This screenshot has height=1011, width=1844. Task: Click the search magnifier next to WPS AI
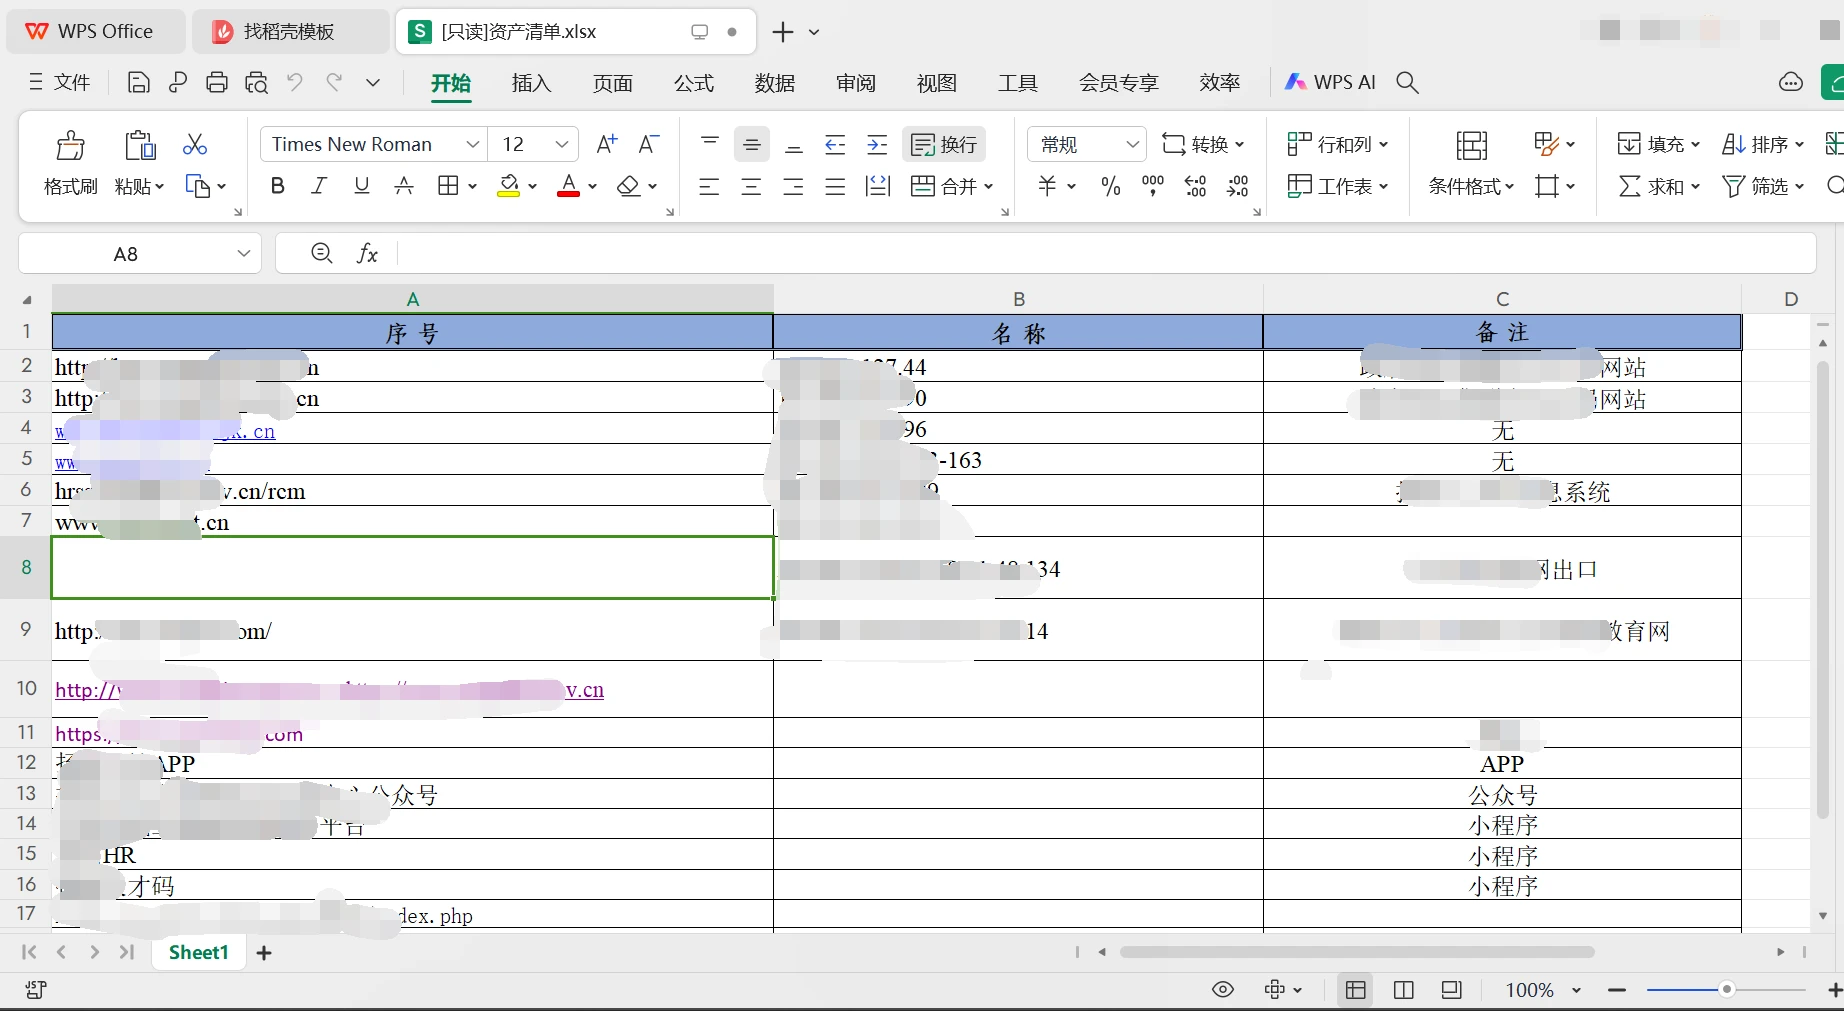click(1407, 83)
